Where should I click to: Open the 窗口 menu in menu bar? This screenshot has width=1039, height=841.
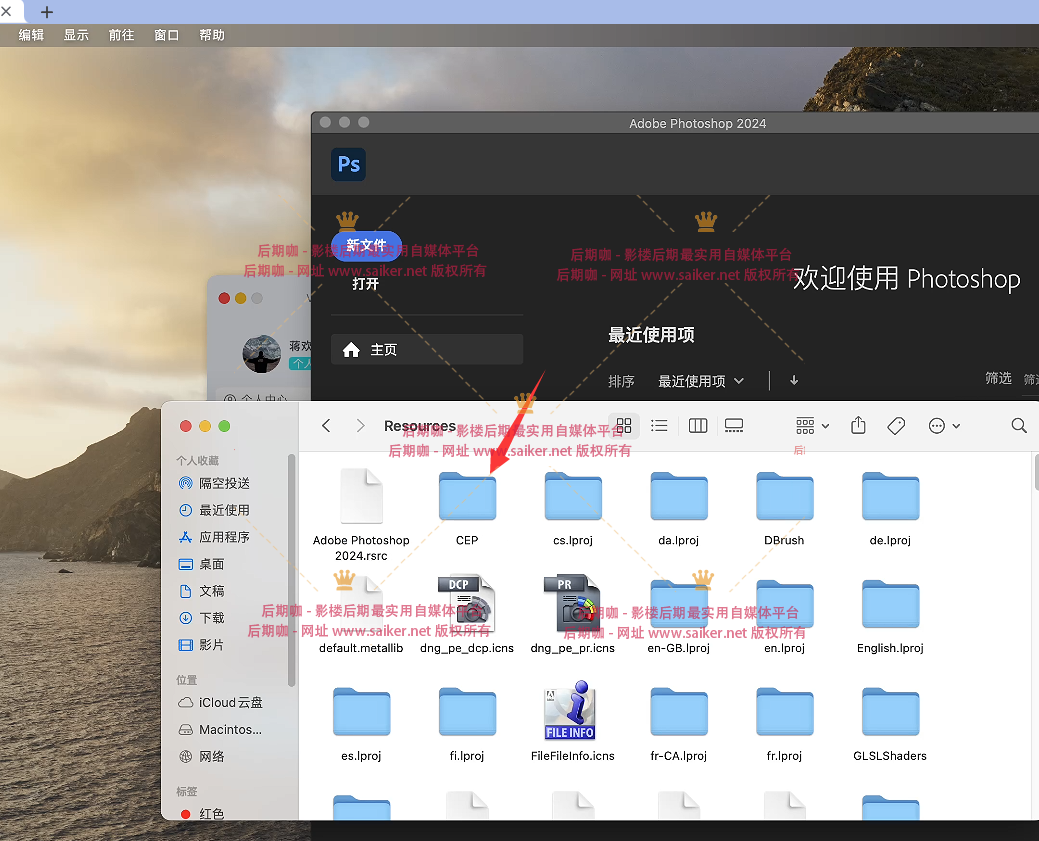coord(166,35)
